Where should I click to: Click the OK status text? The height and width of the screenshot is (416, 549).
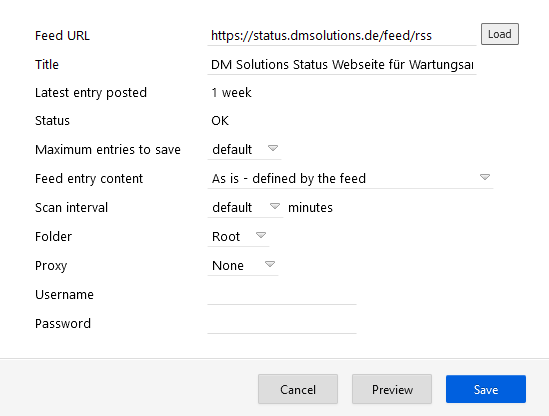(x=220, y=121)
